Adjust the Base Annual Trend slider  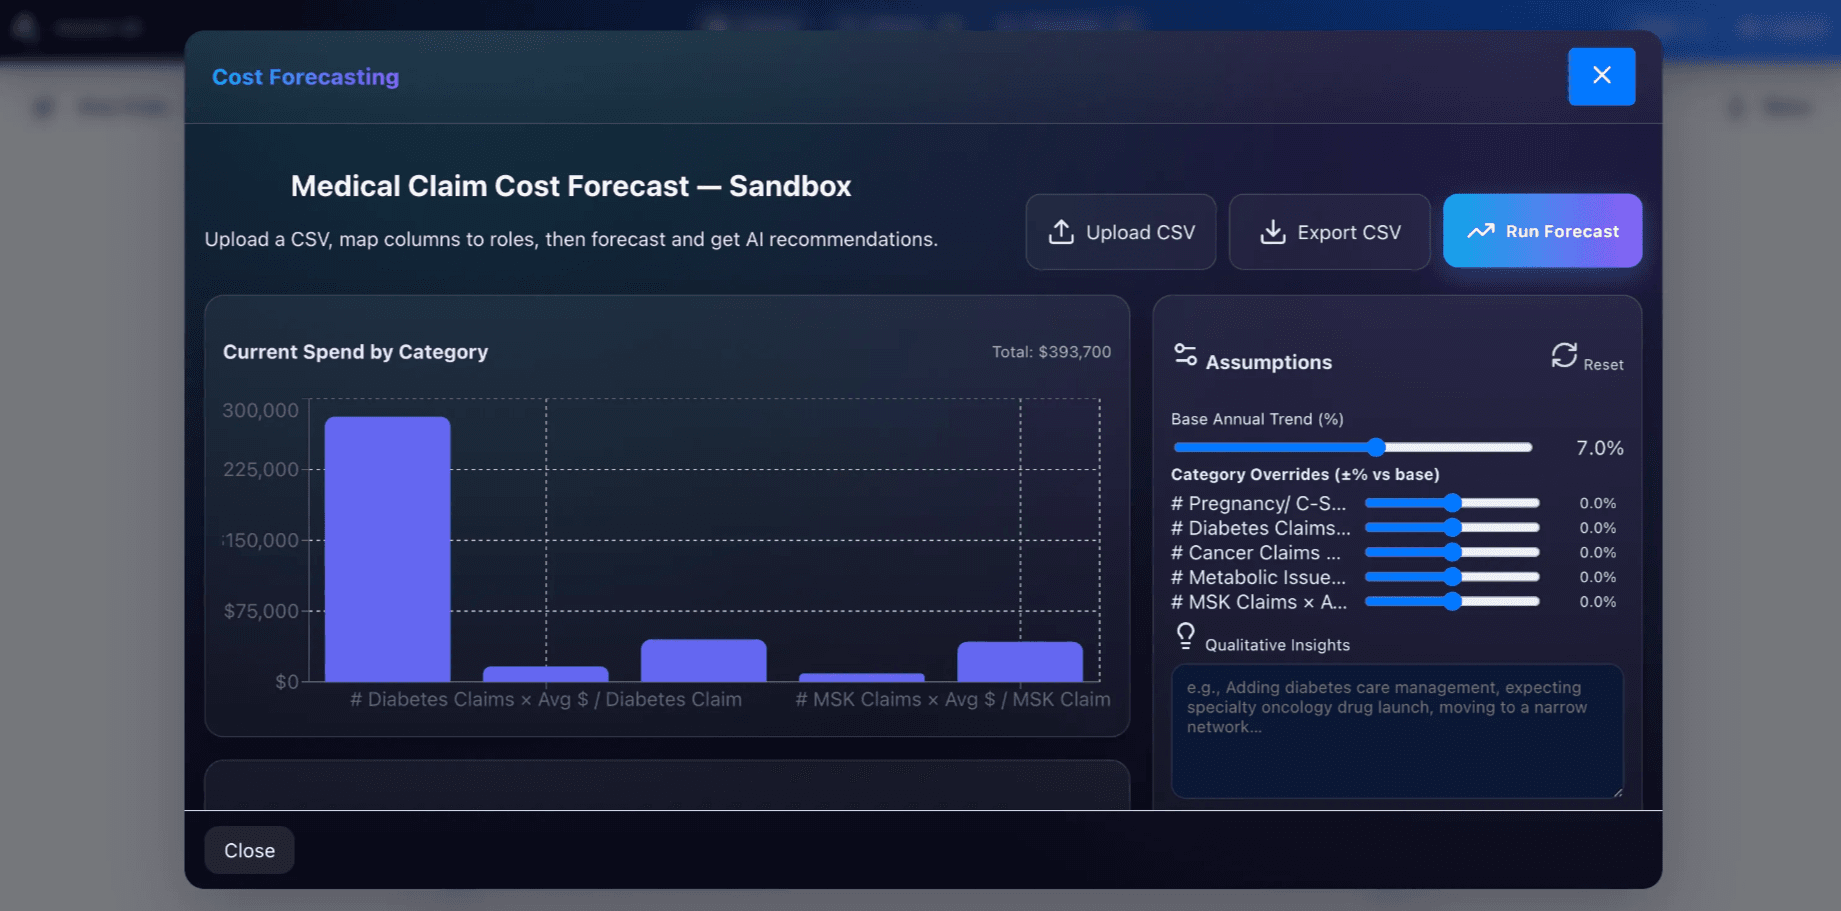pyautogui.click(x=1352, y=447)
